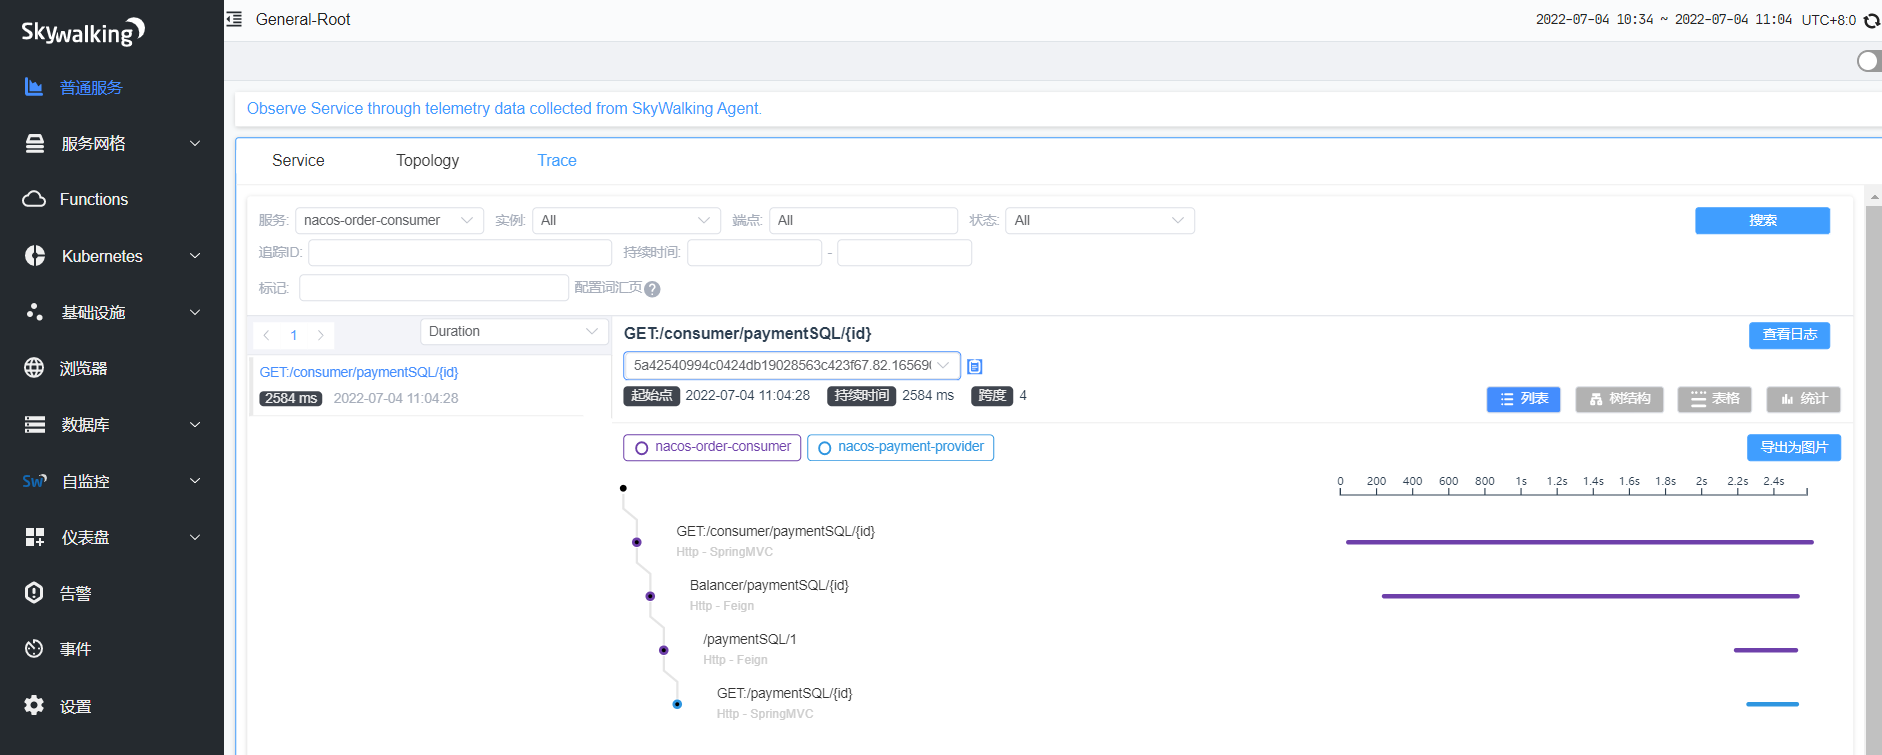This screenshot has width=1882, height=755.
Task: Click page number 1
Action: click(x=294, y=335)
